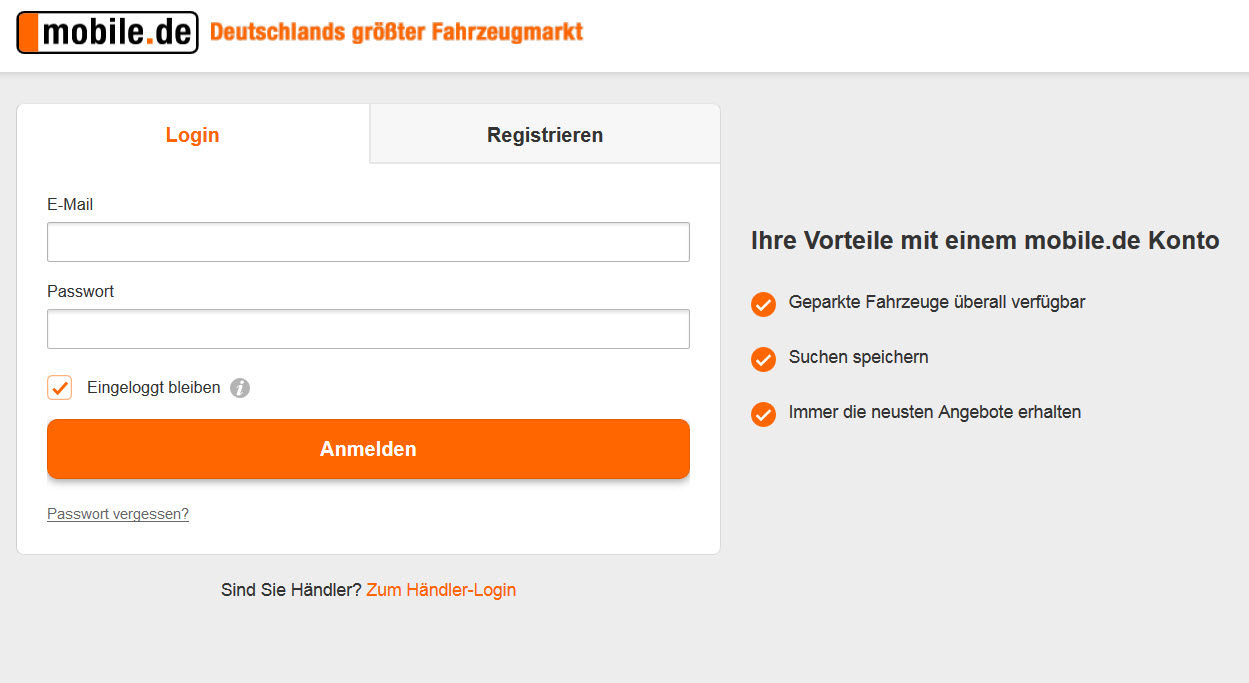This screenshot has height=683, width=1249.
Task: Click the checkmark icon next to Geparkte Fahrzeuge
Action: [763, 304]
